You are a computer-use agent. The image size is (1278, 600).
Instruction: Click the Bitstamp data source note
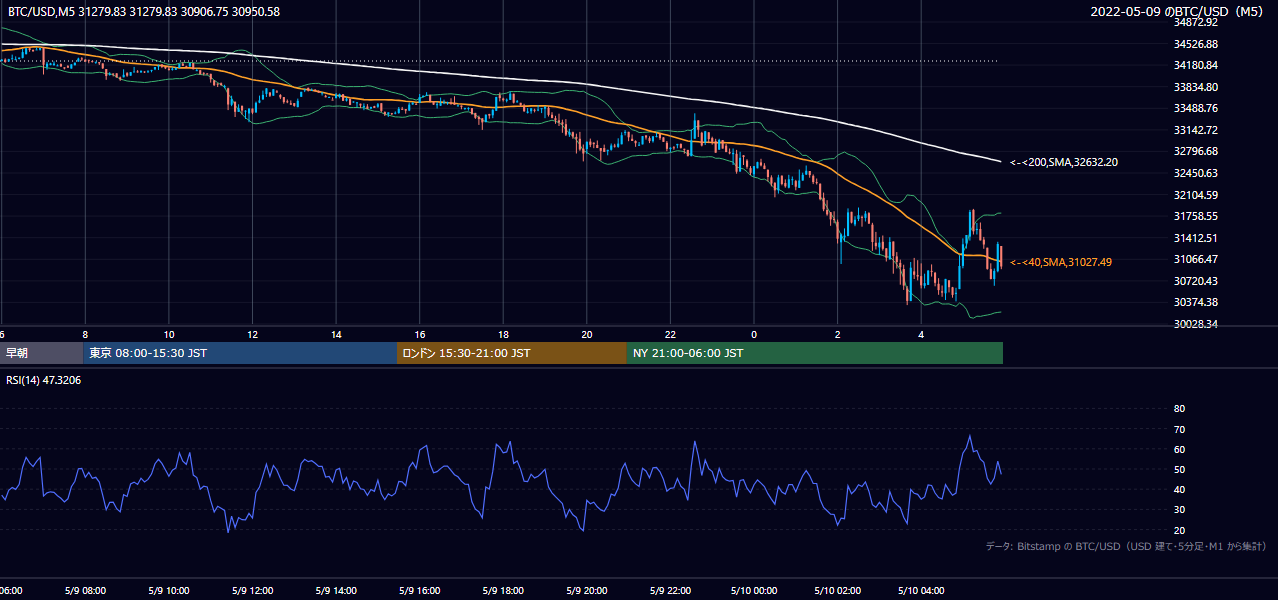(x=1126, y=546)
